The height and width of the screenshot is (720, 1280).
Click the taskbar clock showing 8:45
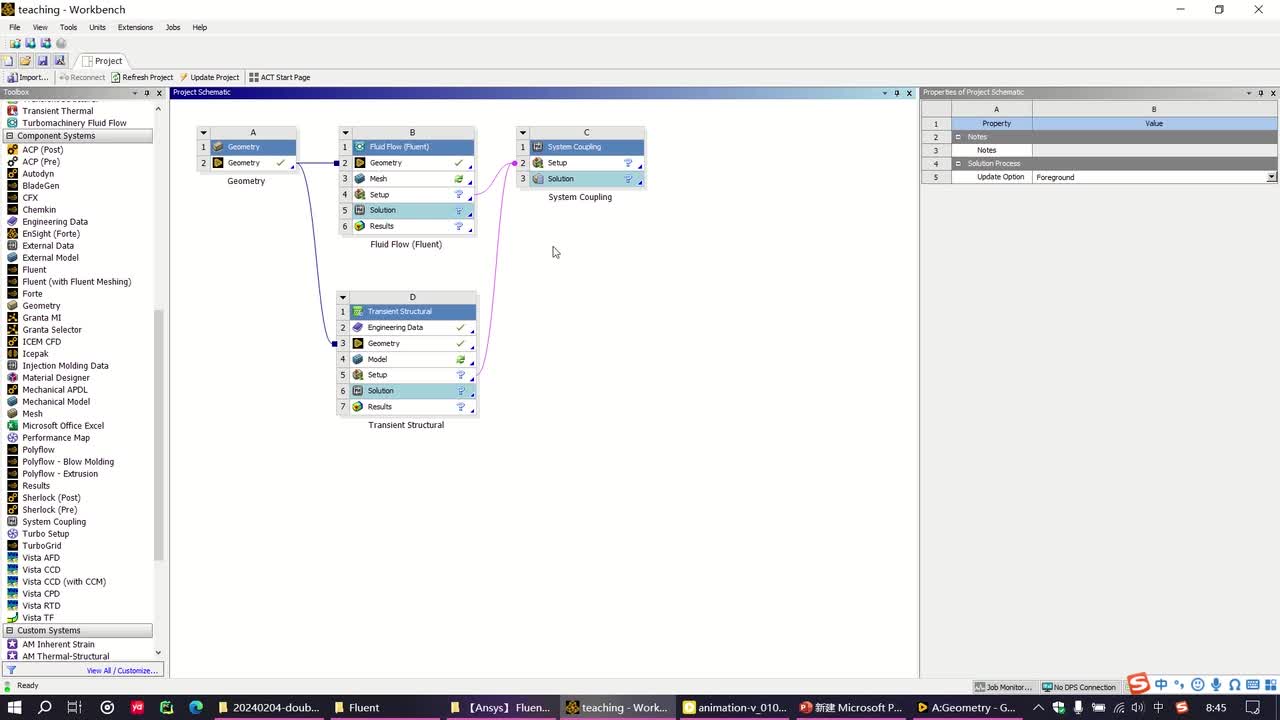pyautogui.click(x=1215, y=708)
